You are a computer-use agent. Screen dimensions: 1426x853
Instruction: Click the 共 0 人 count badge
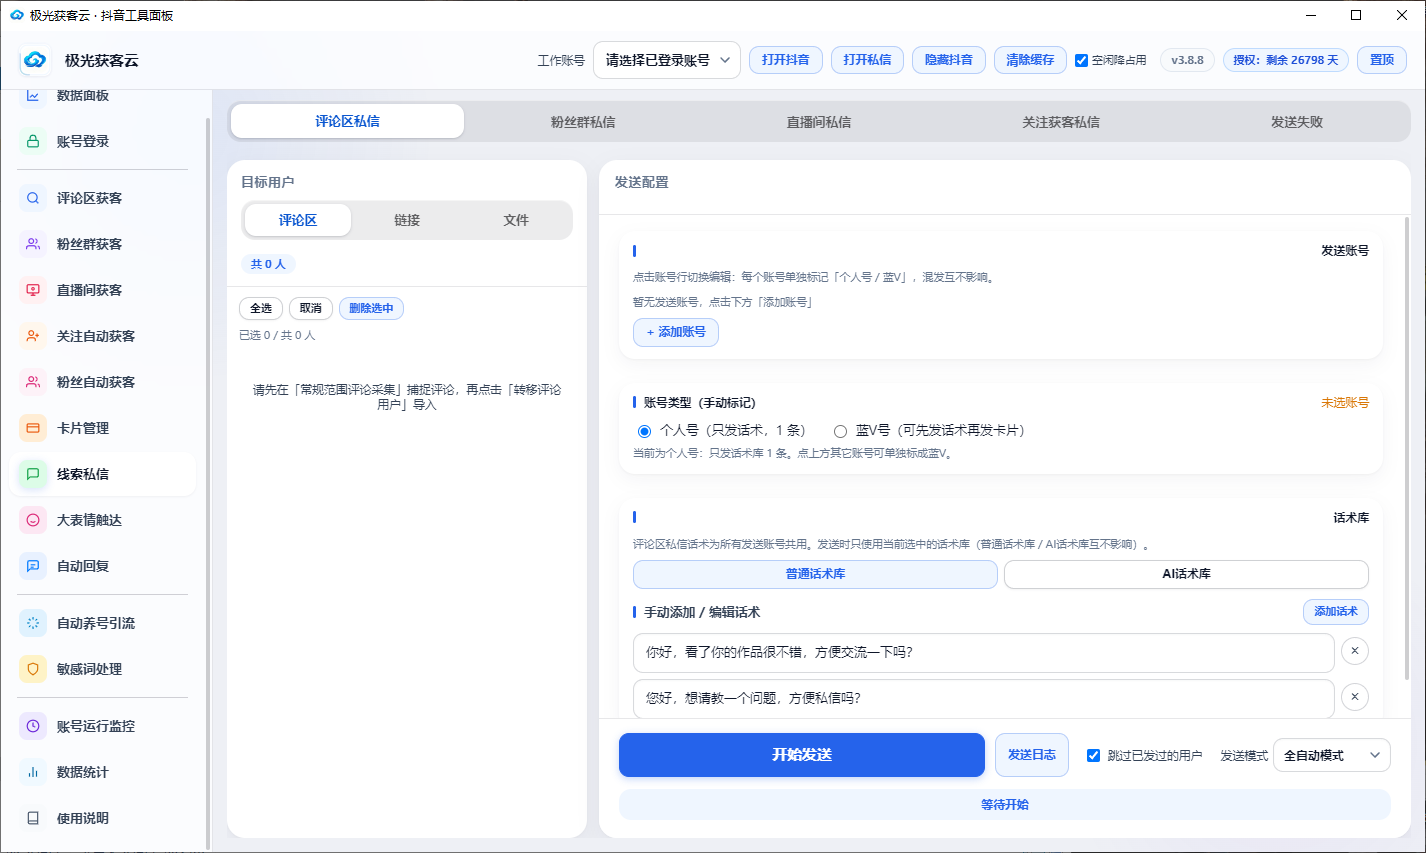coord(268,264)
